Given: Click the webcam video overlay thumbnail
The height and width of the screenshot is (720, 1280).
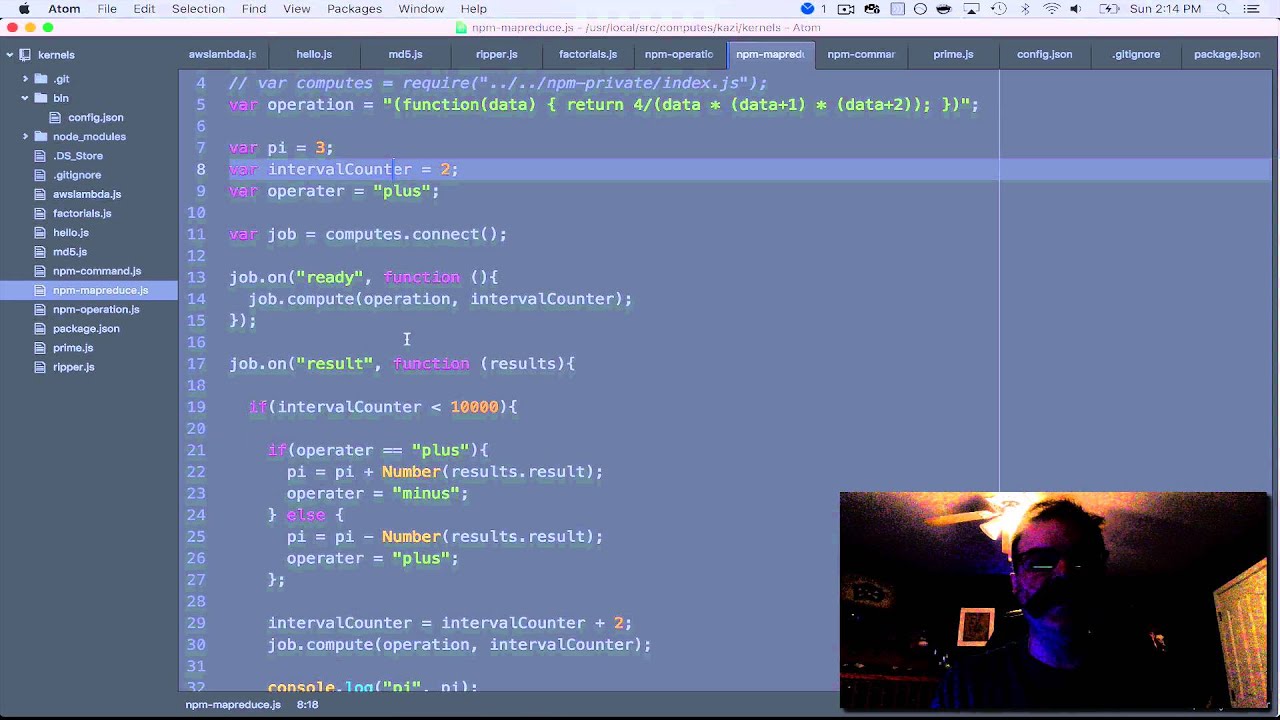Looking at the screenshot, I should click(x=1055, y=600).
